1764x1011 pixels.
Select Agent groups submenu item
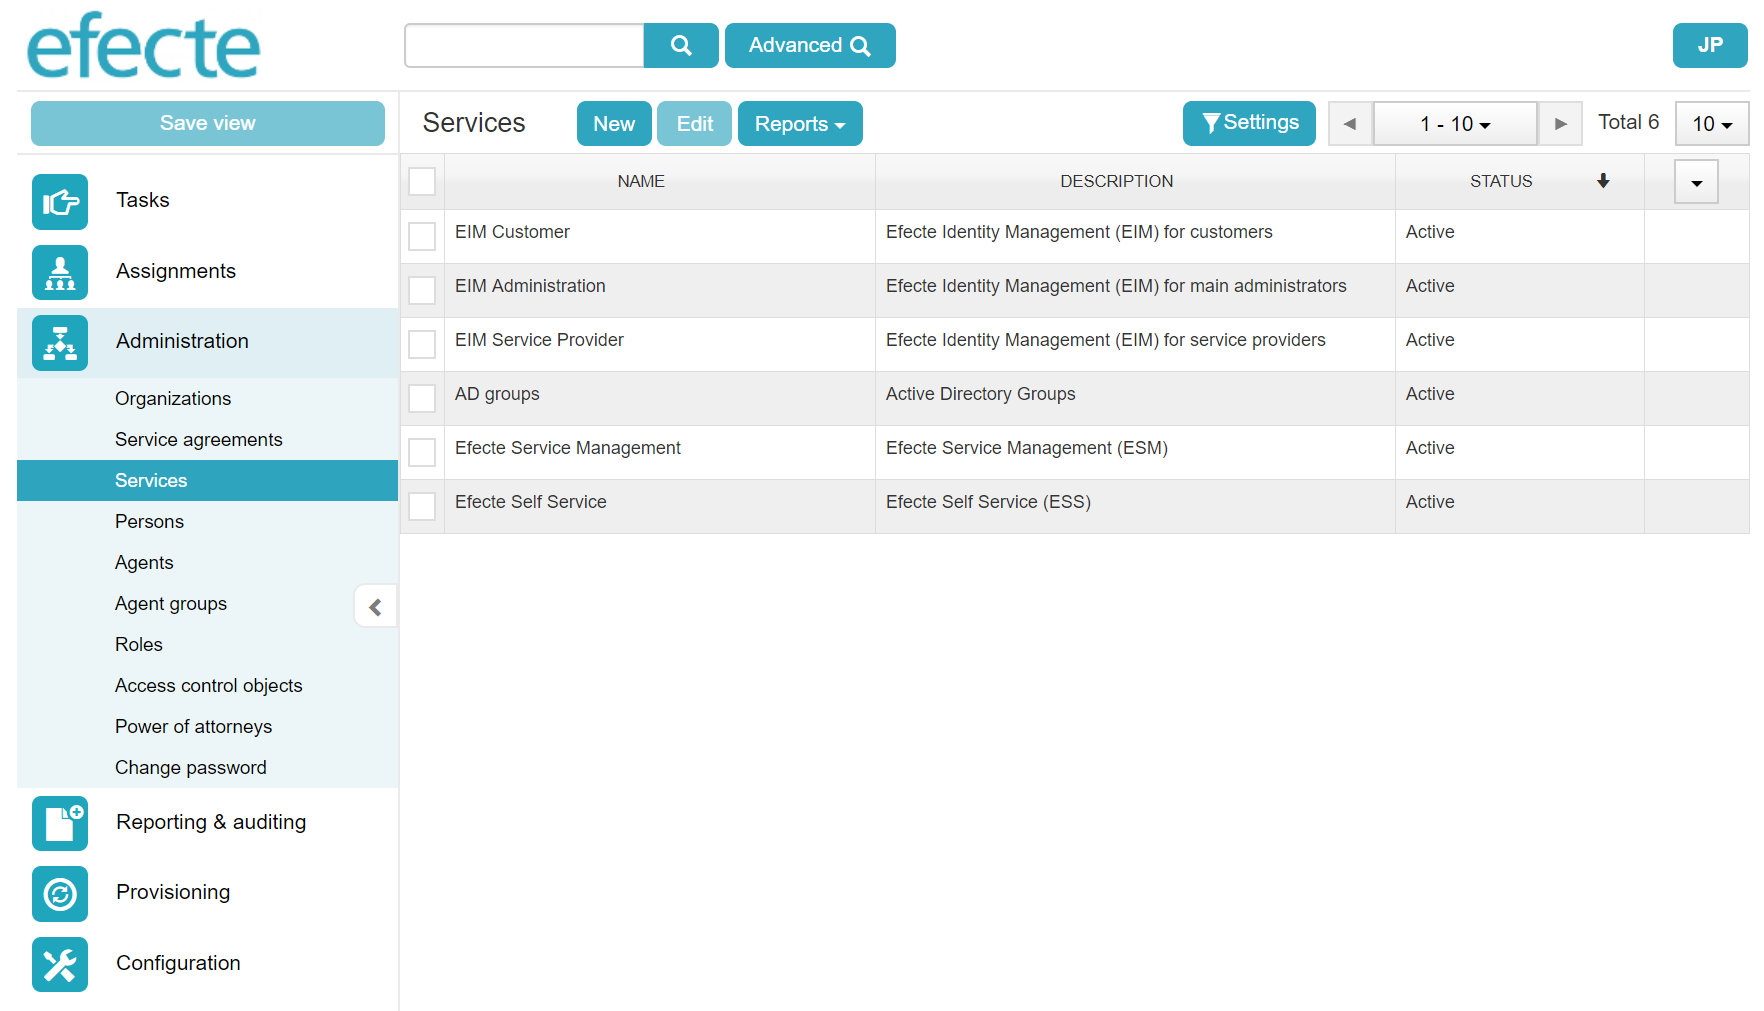pos(171,603)
